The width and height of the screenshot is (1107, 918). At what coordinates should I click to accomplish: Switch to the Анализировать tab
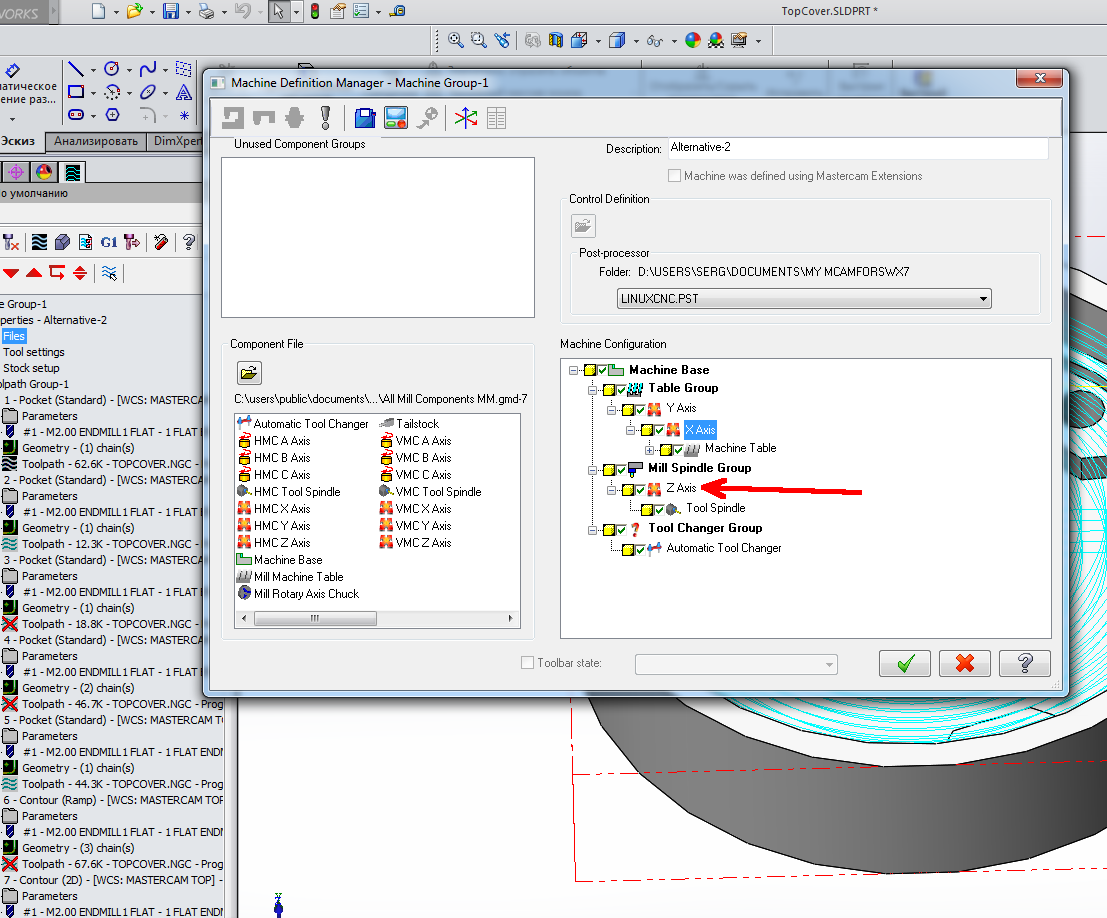[x=96, y=141]
